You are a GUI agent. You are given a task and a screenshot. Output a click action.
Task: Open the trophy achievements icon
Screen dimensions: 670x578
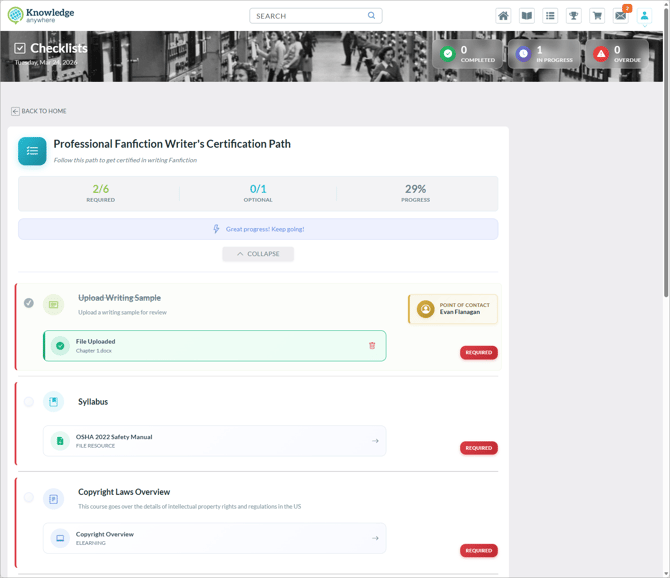click(x=574, y=16)
